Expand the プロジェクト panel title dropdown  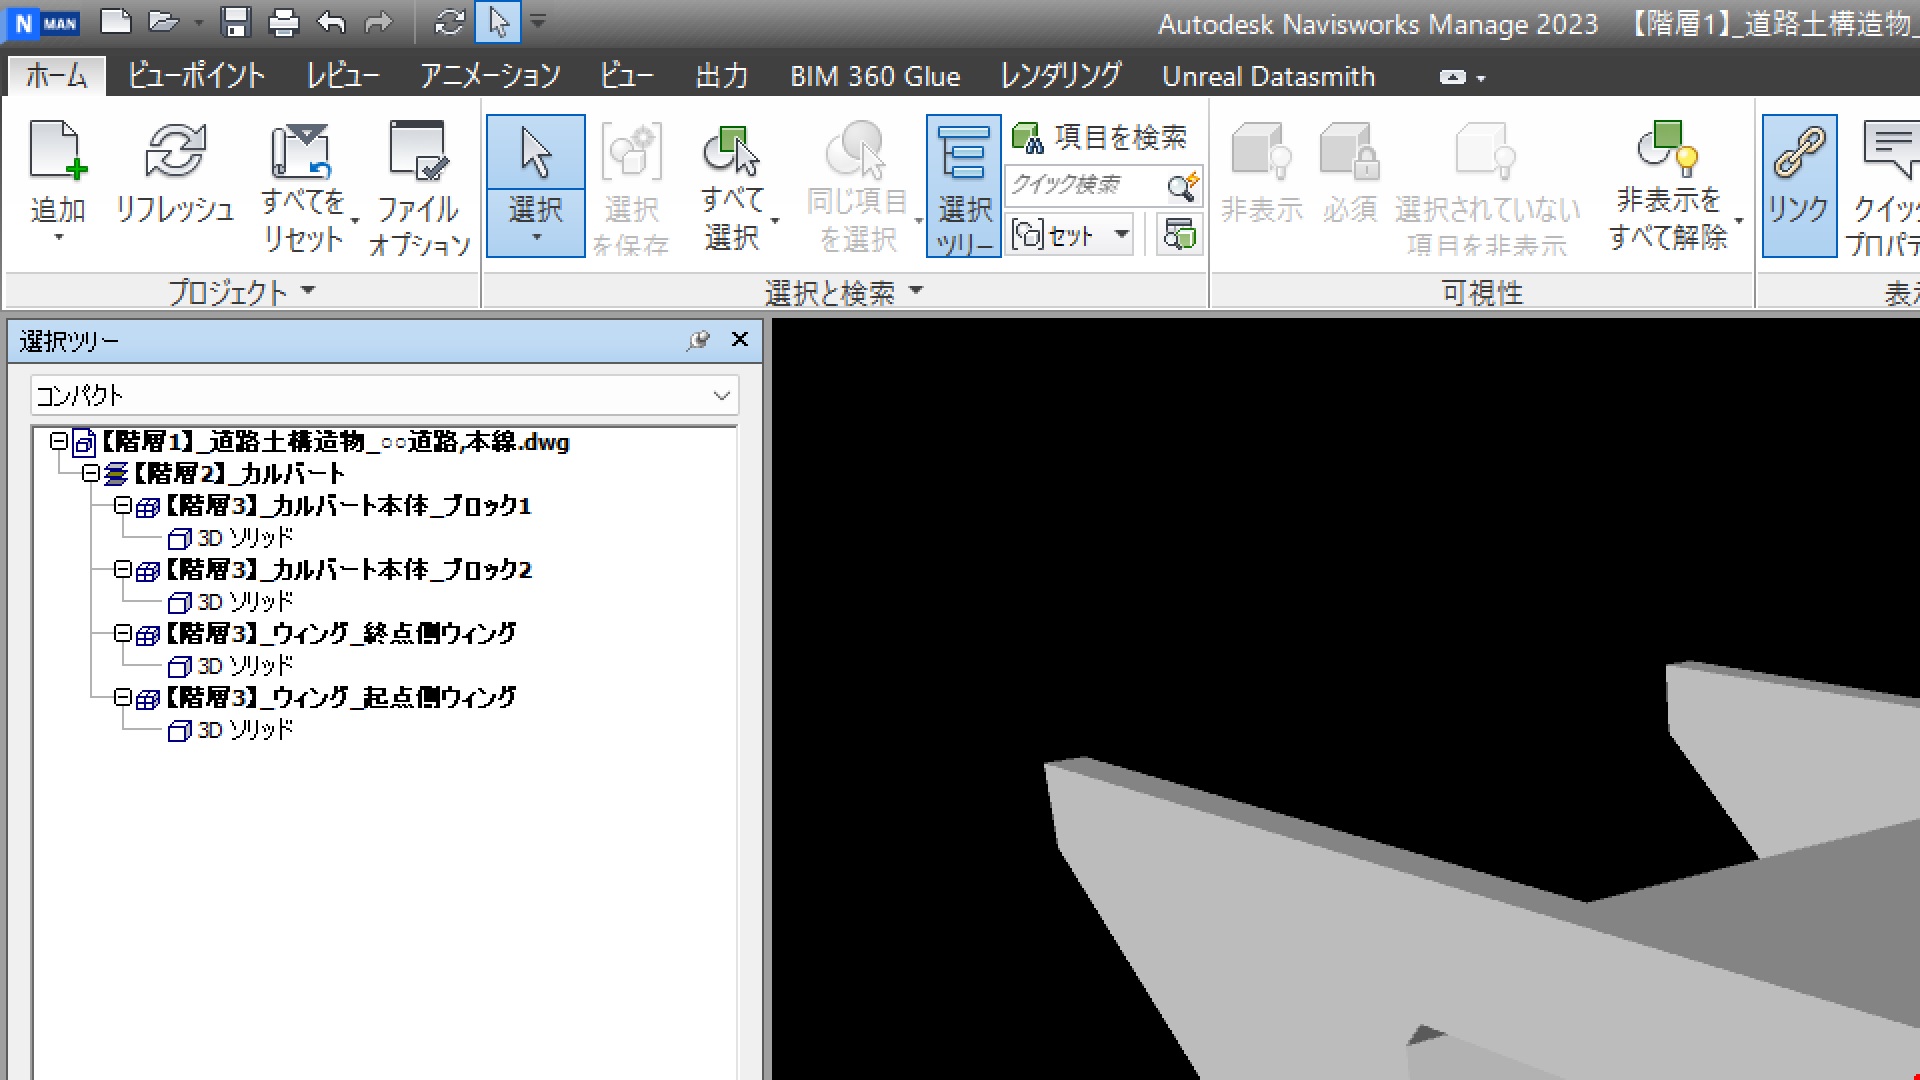[x=308, y=291]
